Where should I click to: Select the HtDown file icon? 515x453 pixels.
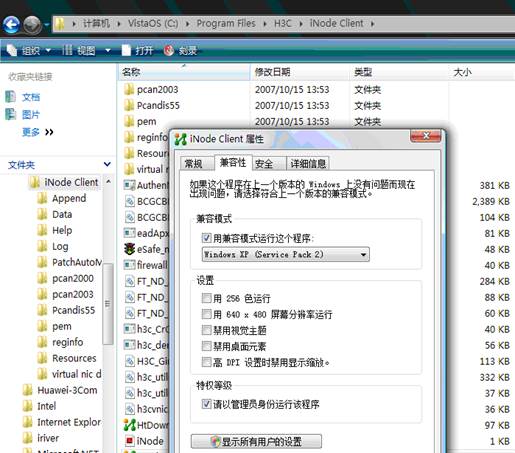pos(129,425)
